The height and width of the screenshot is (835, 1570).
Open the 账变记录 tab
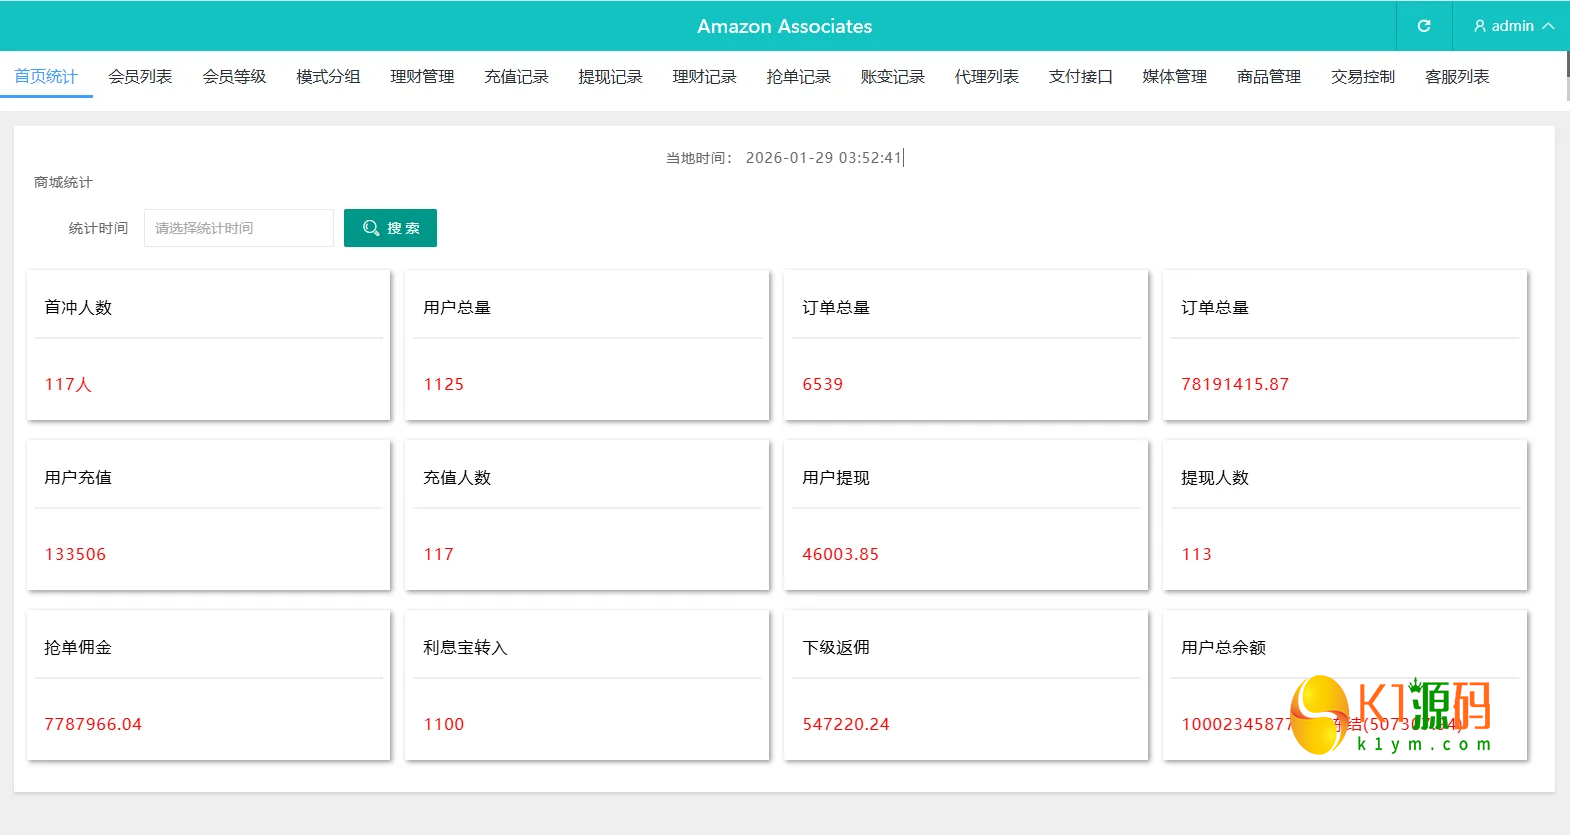tap(892, 76)
